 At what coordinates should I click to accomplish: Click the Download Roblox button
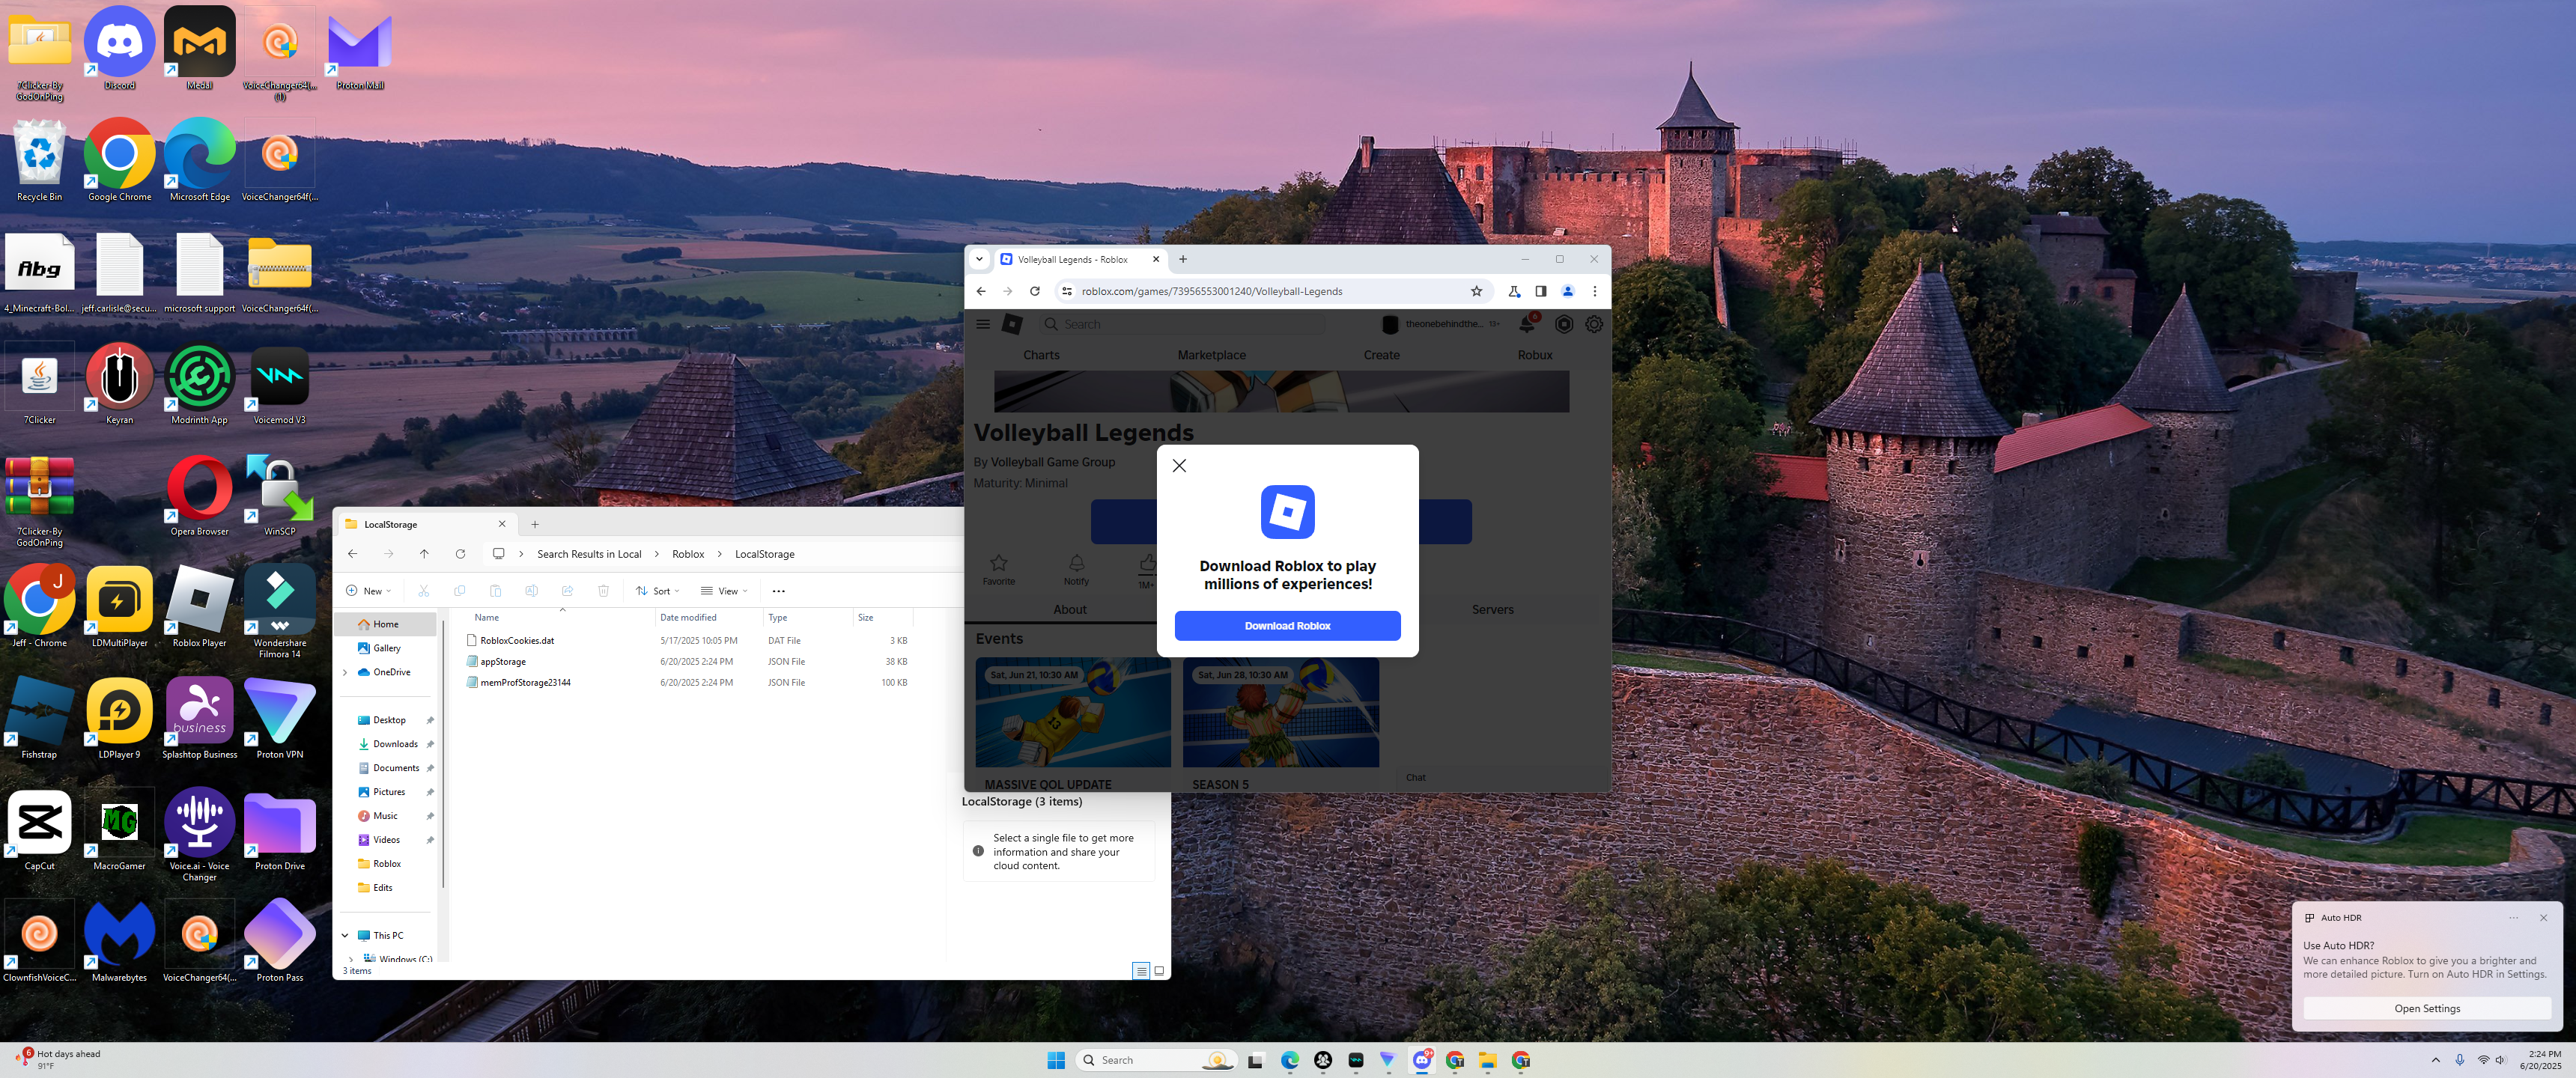pos(1287,626)
